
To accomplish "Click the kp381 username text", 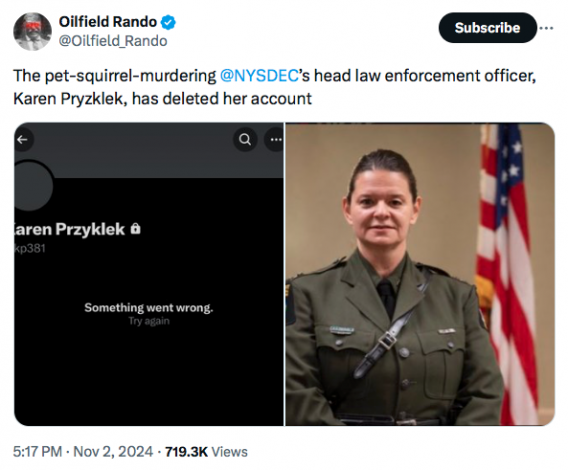I will [30, 249].
